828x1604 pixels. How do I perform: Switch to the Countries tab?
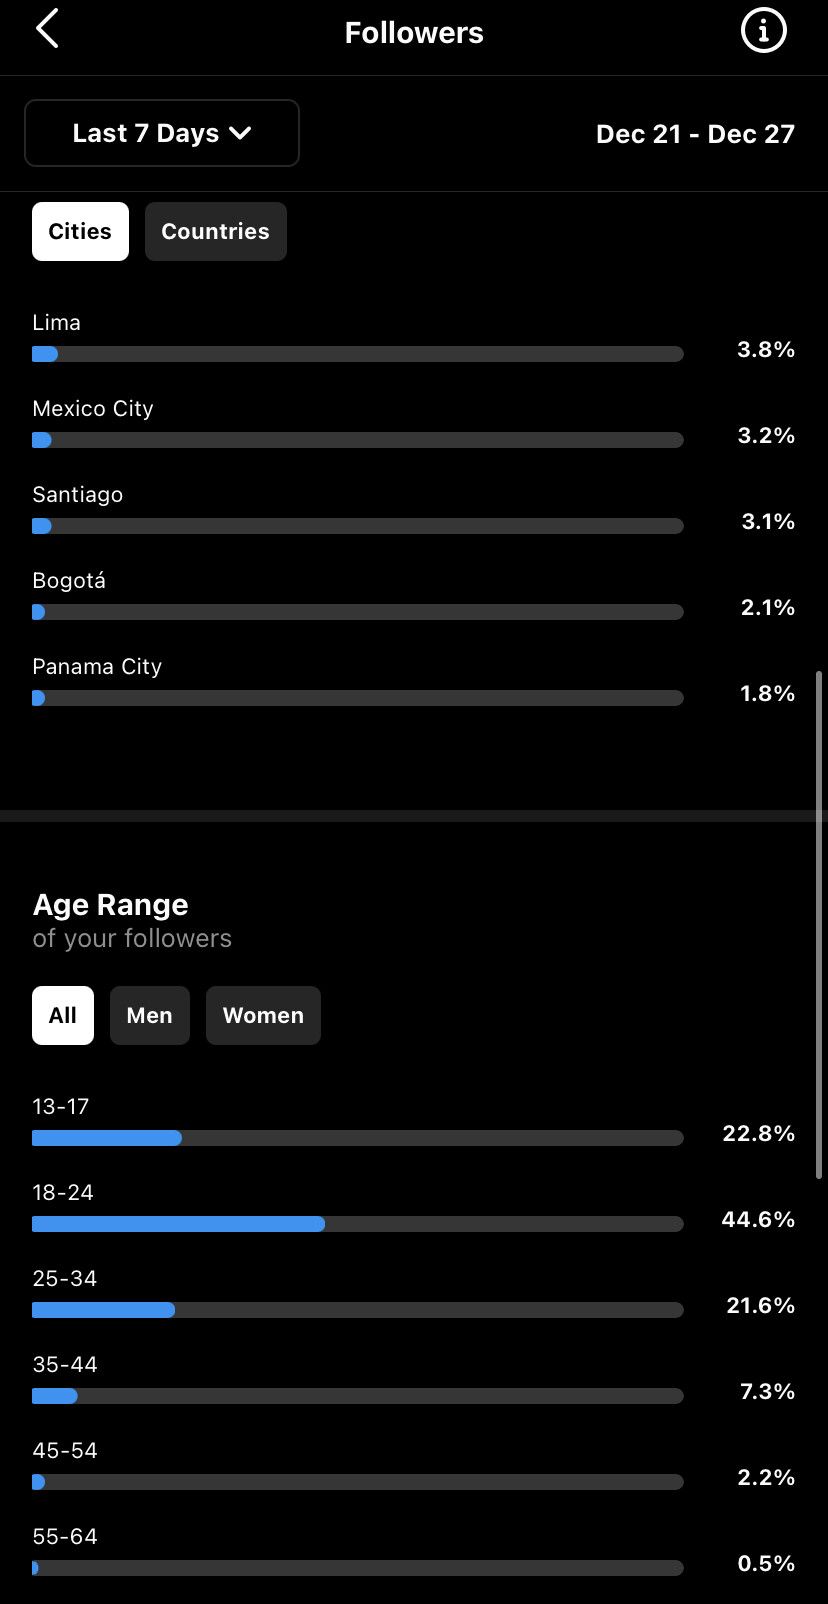(x=216, y=231)
